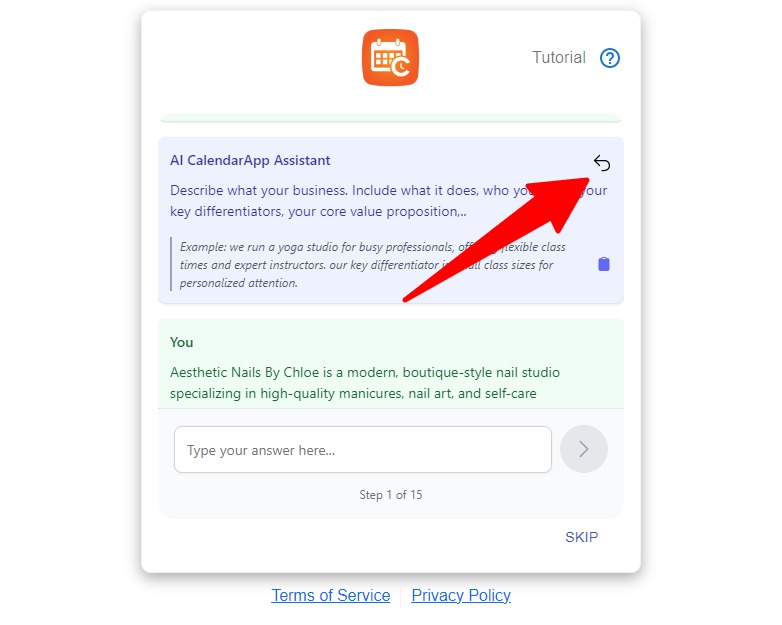Screen dimensions: 782x625
Task: Click the orange CalendarApp logo
Action: 390,58
